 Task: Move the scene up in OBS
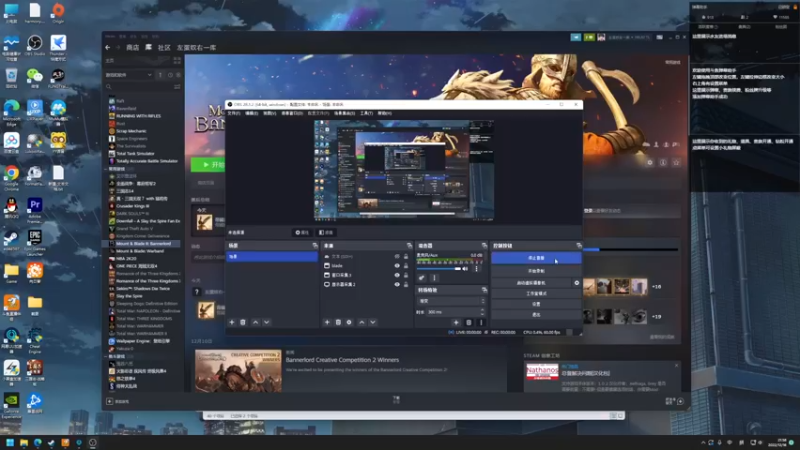(255, 322)
